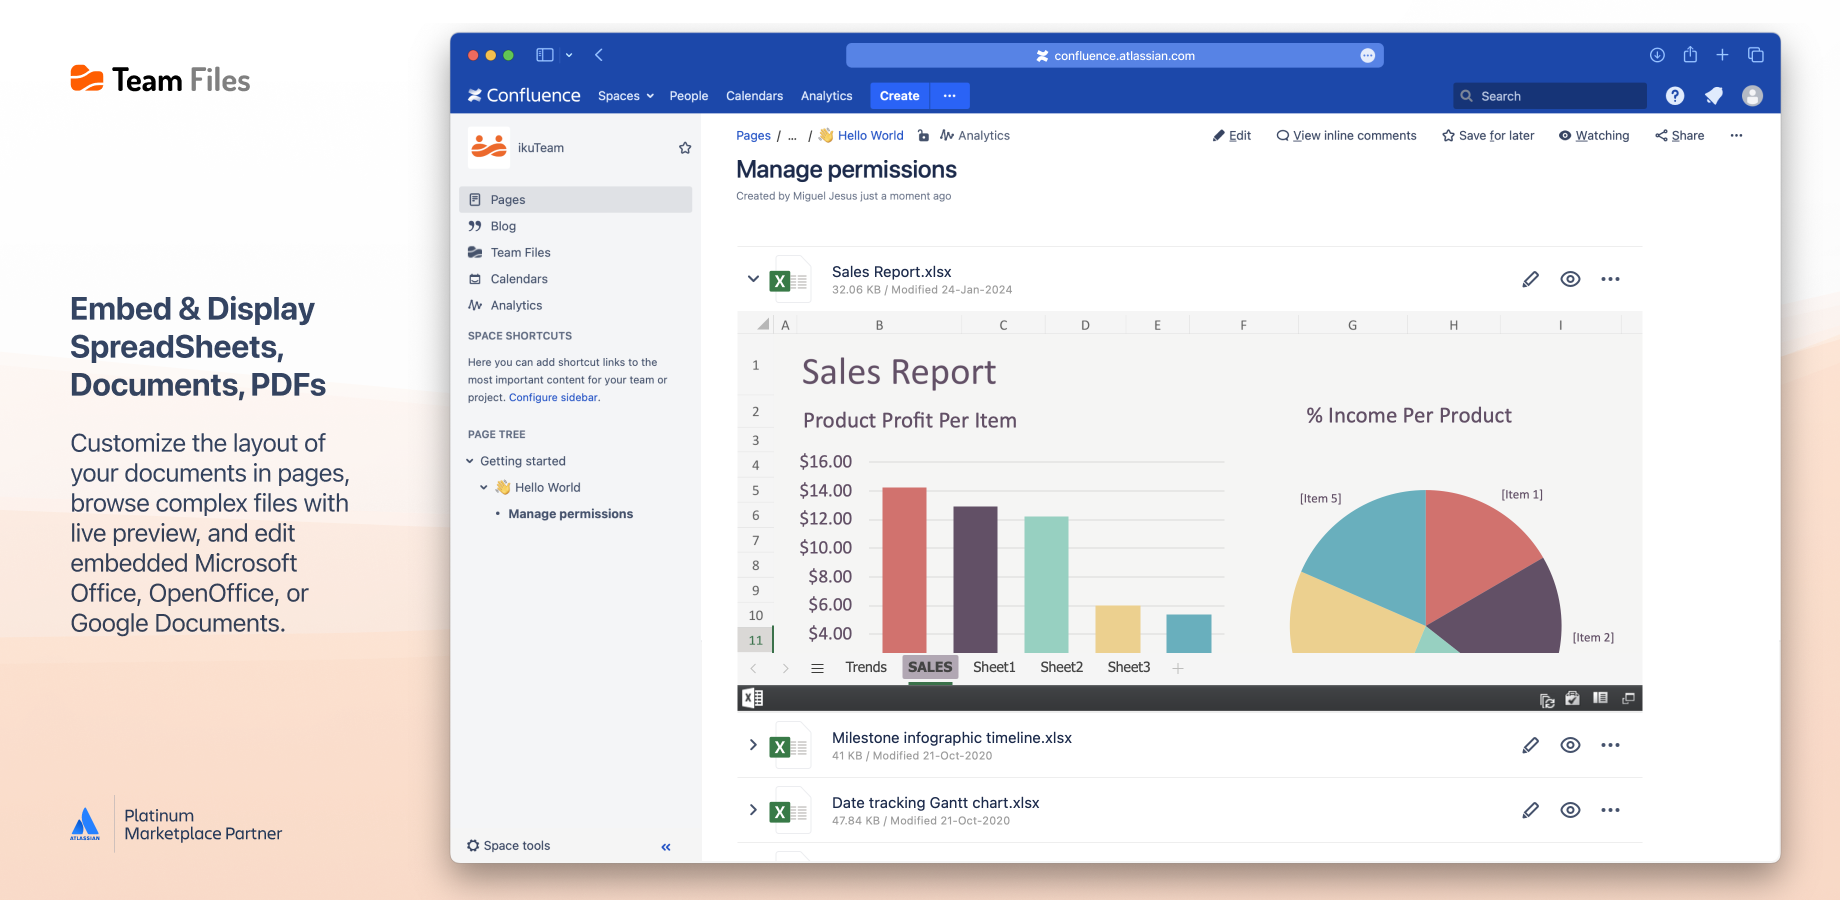Open a new browser tab with plus
This screenshot has height=900, width=1840.
click(1722, 55)
